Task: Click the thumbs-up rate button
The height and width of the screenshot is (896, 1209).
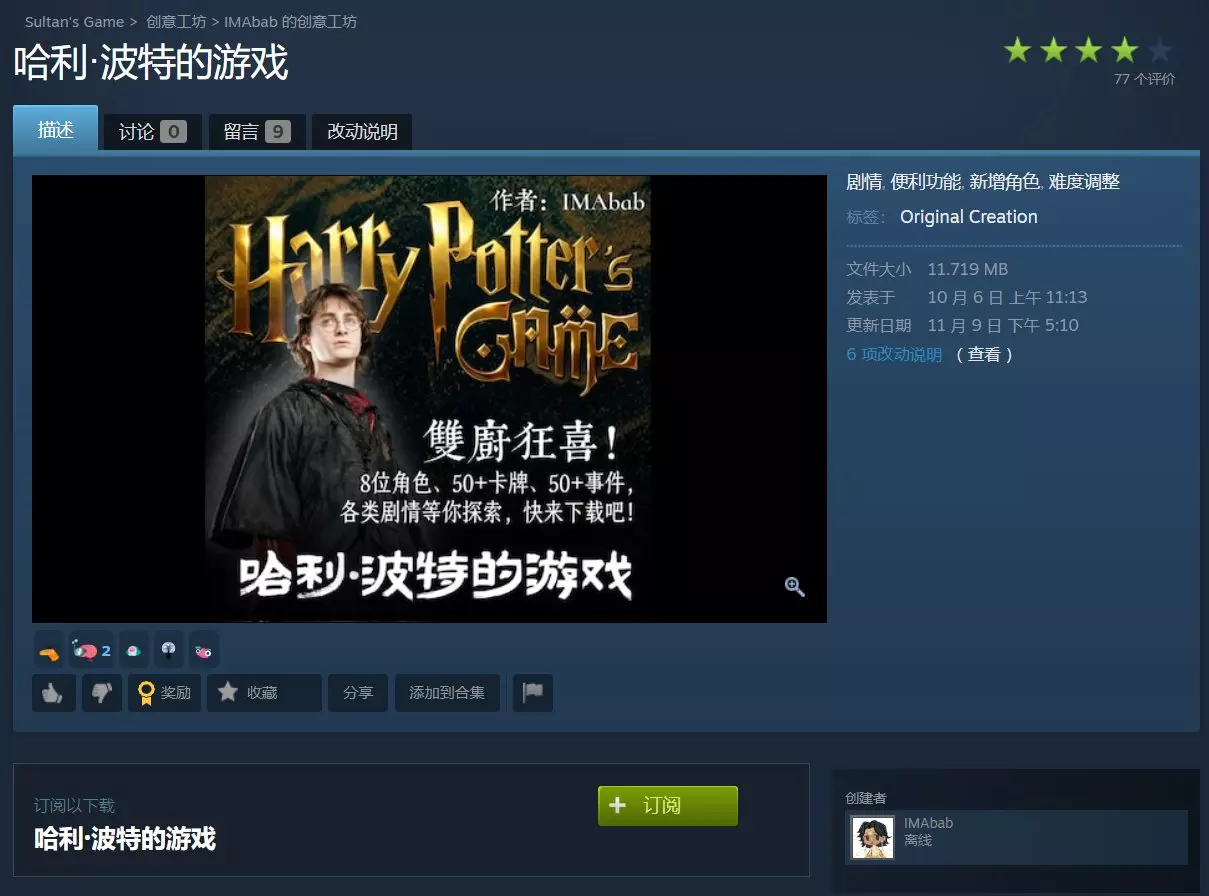Action: point(54,692)
